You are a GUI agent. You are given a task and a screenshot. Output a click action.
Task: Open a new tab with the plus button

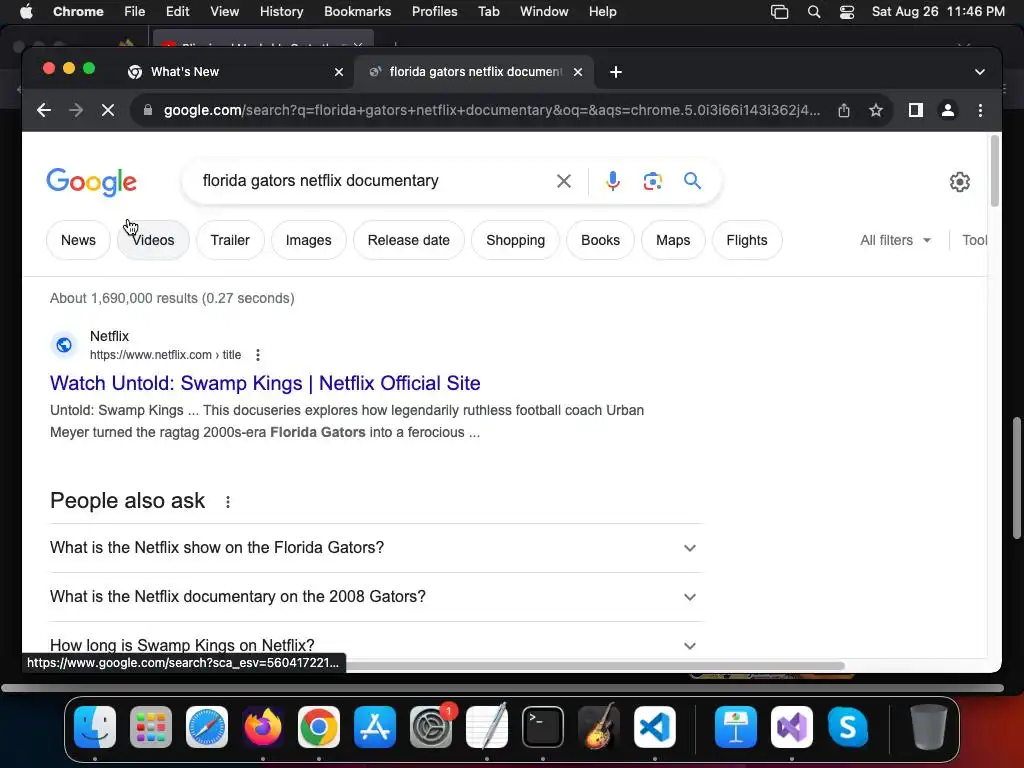pos(615,72)
